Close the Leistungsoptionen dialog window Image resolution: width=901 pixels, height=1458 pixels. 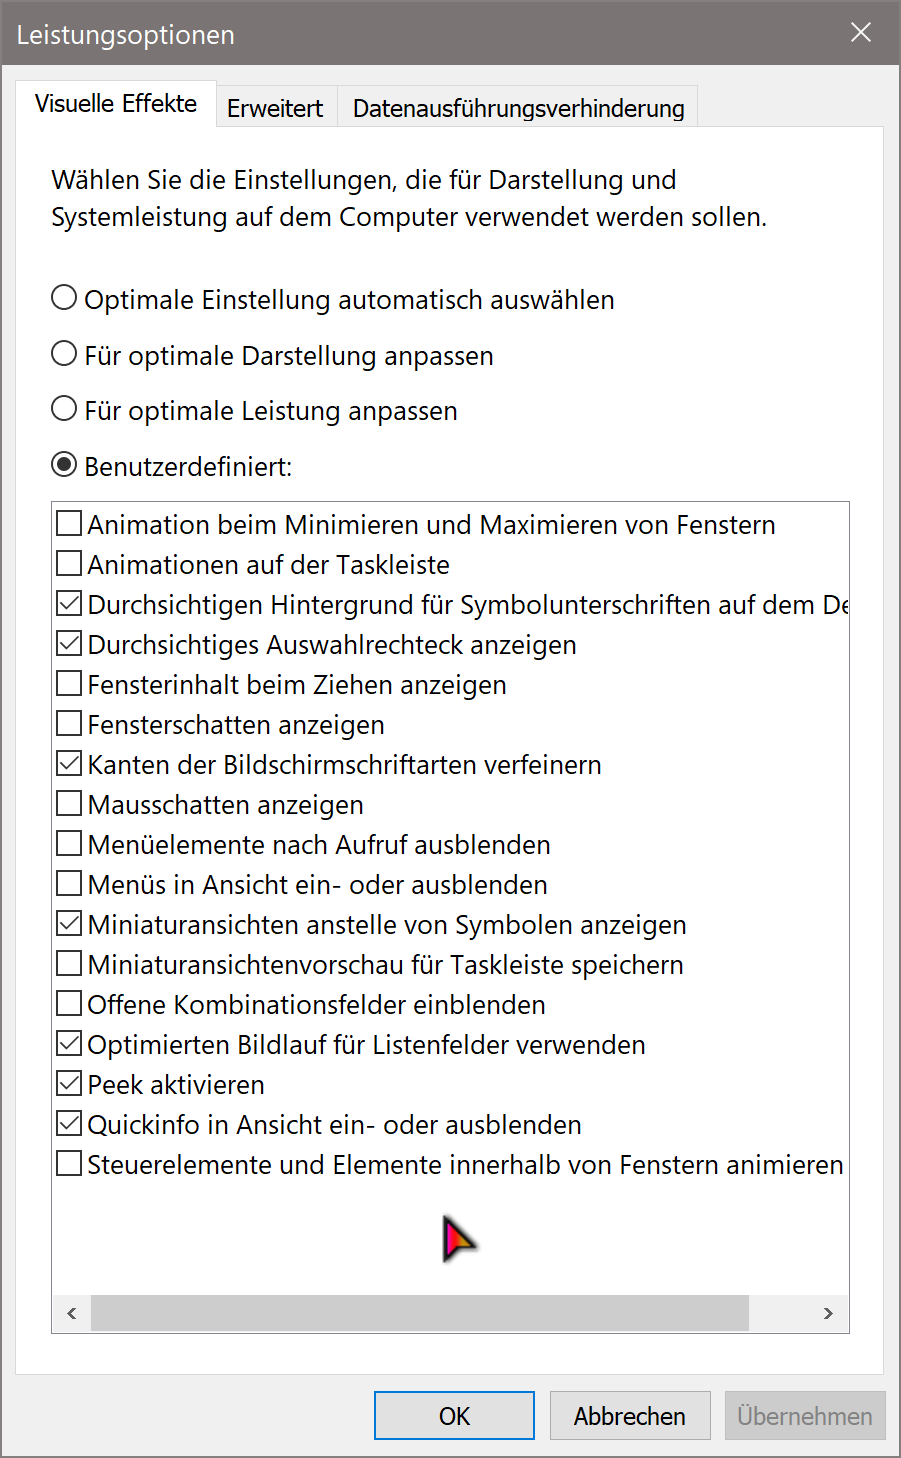[x=860, y=33]
